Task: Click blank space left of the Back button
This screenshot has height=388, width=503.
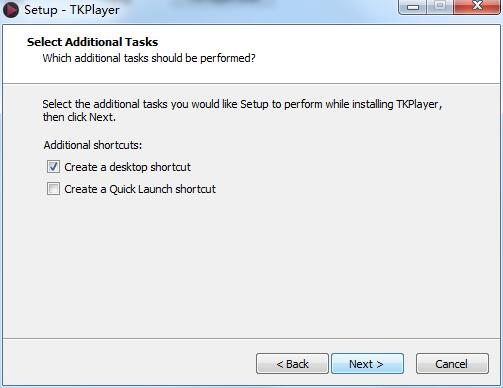Action: click(x=130, y=363)
